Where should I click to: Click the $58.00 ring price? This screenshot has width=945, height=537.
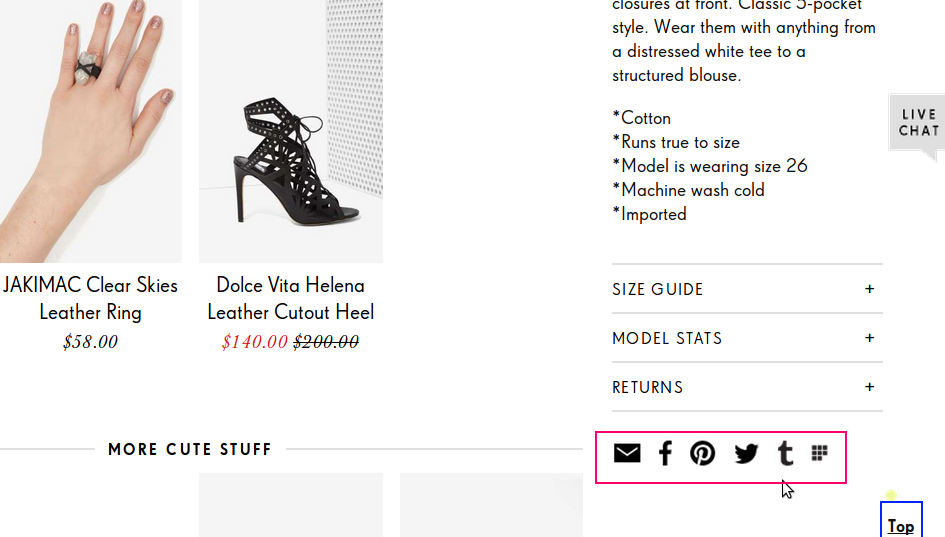90,342
